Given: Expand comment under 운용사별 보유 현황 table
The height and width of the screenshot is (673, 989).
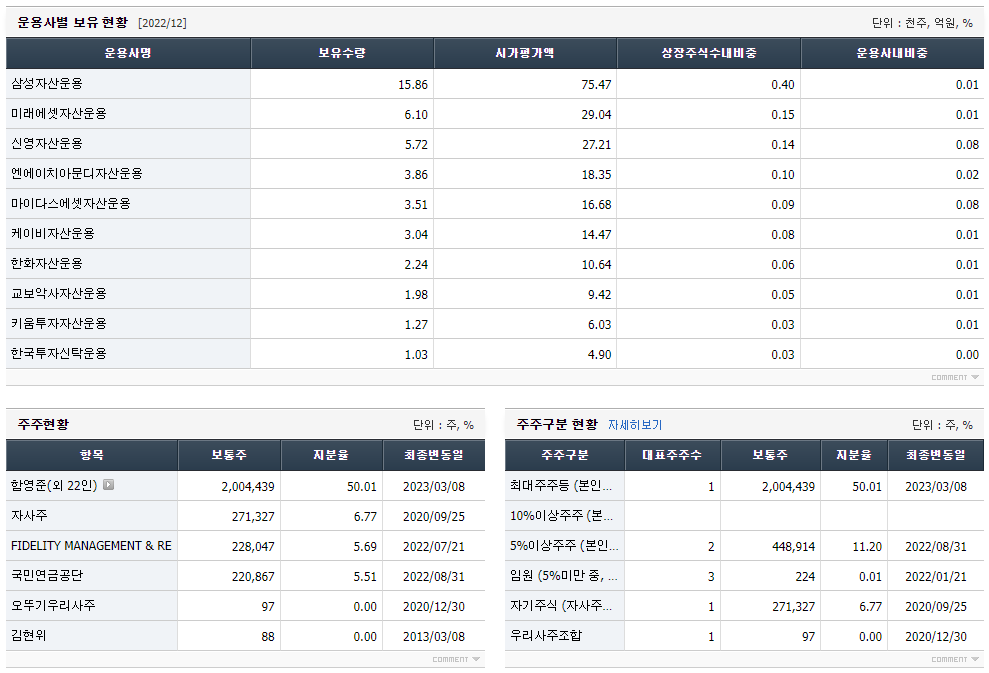Looking at the screenshot, I should [955, 377].
